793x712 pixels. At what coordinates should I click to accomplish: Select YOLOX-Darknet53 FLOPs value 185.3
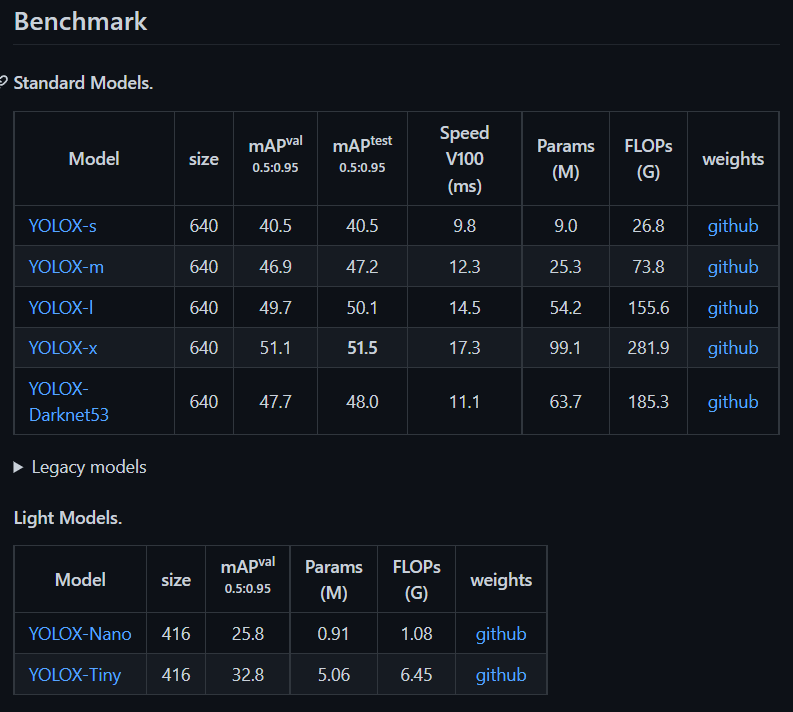[648, 402]
